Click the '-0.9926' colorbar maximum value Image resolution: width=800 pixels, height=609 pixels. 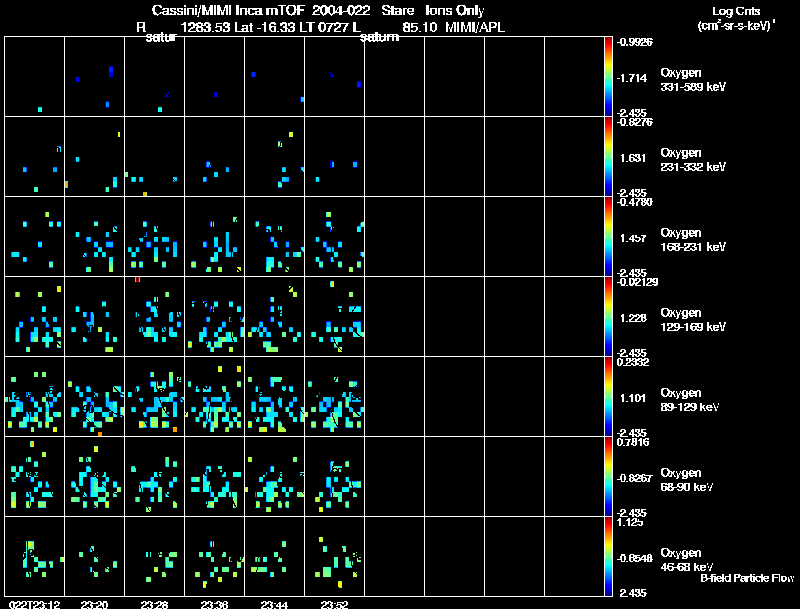(635, 42)
